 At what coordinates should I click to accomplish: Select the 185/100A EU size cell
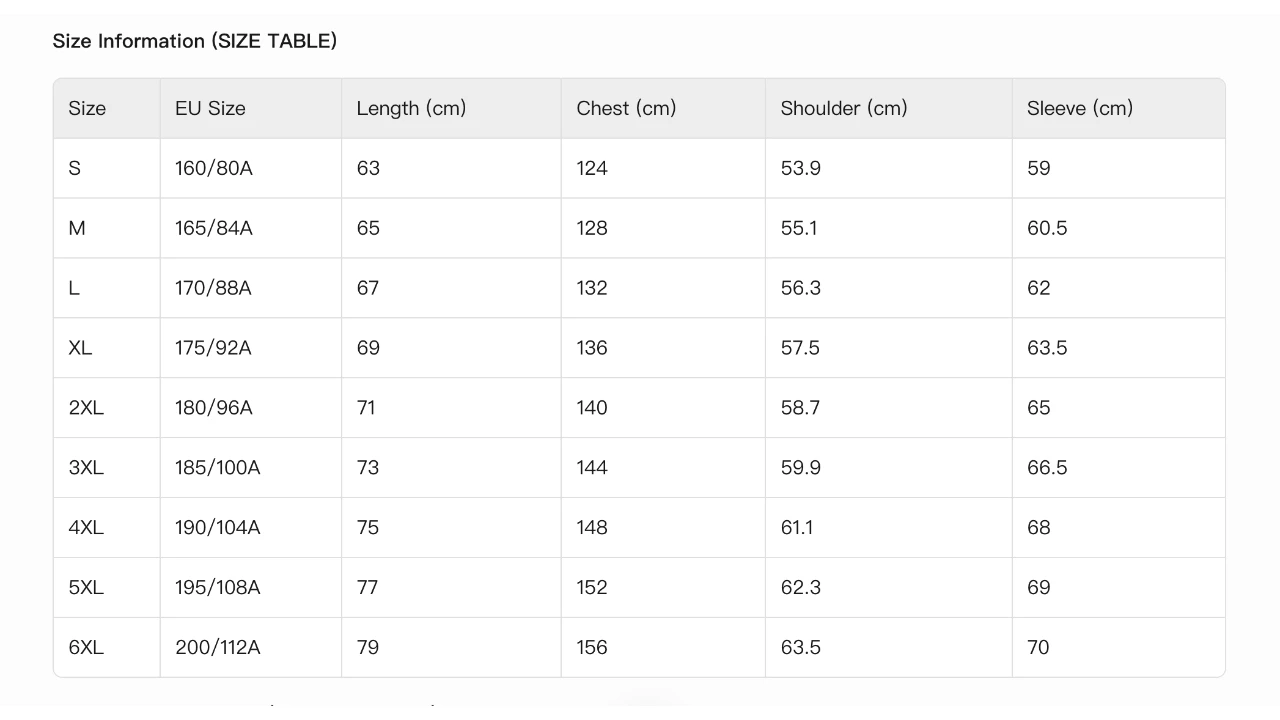tap(217, 468)
